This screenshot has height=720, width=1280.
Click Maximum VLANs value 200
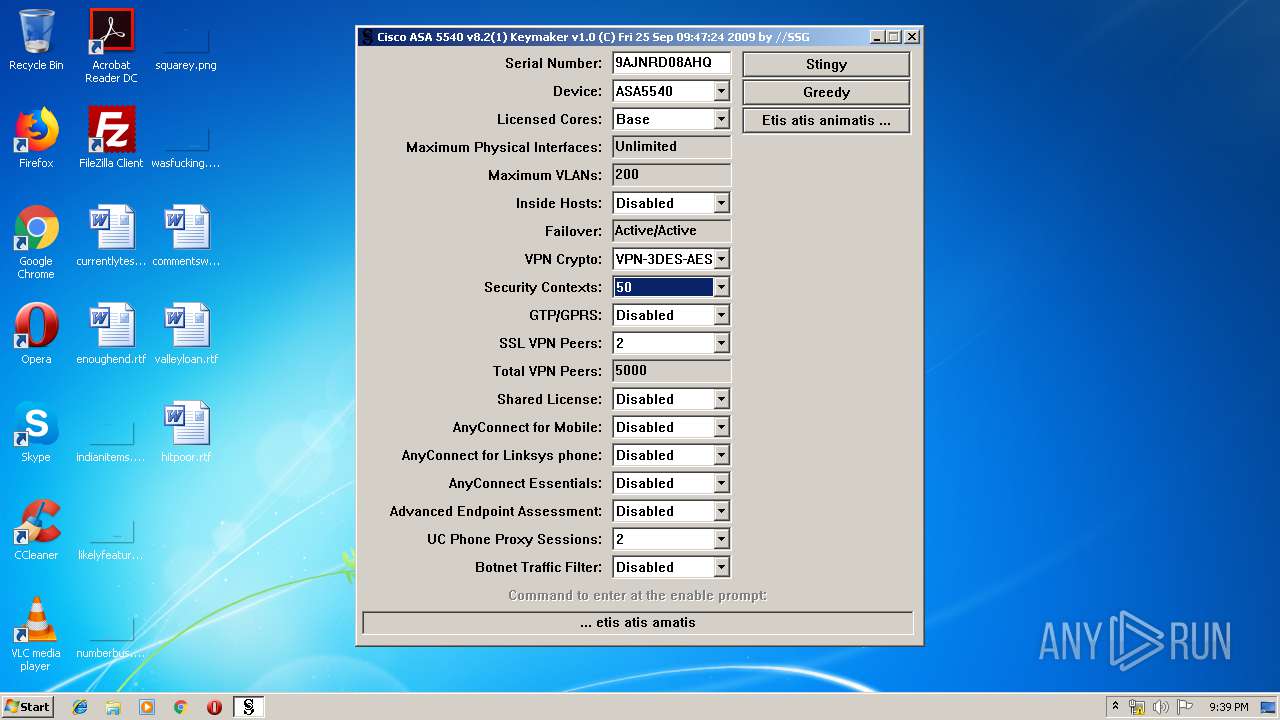pos(671,175)
